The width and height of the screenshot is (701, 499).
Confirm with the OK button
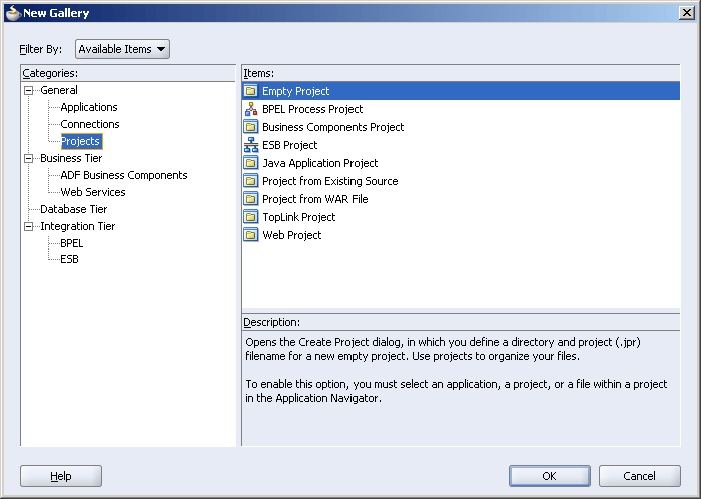[x=549, y=476]
